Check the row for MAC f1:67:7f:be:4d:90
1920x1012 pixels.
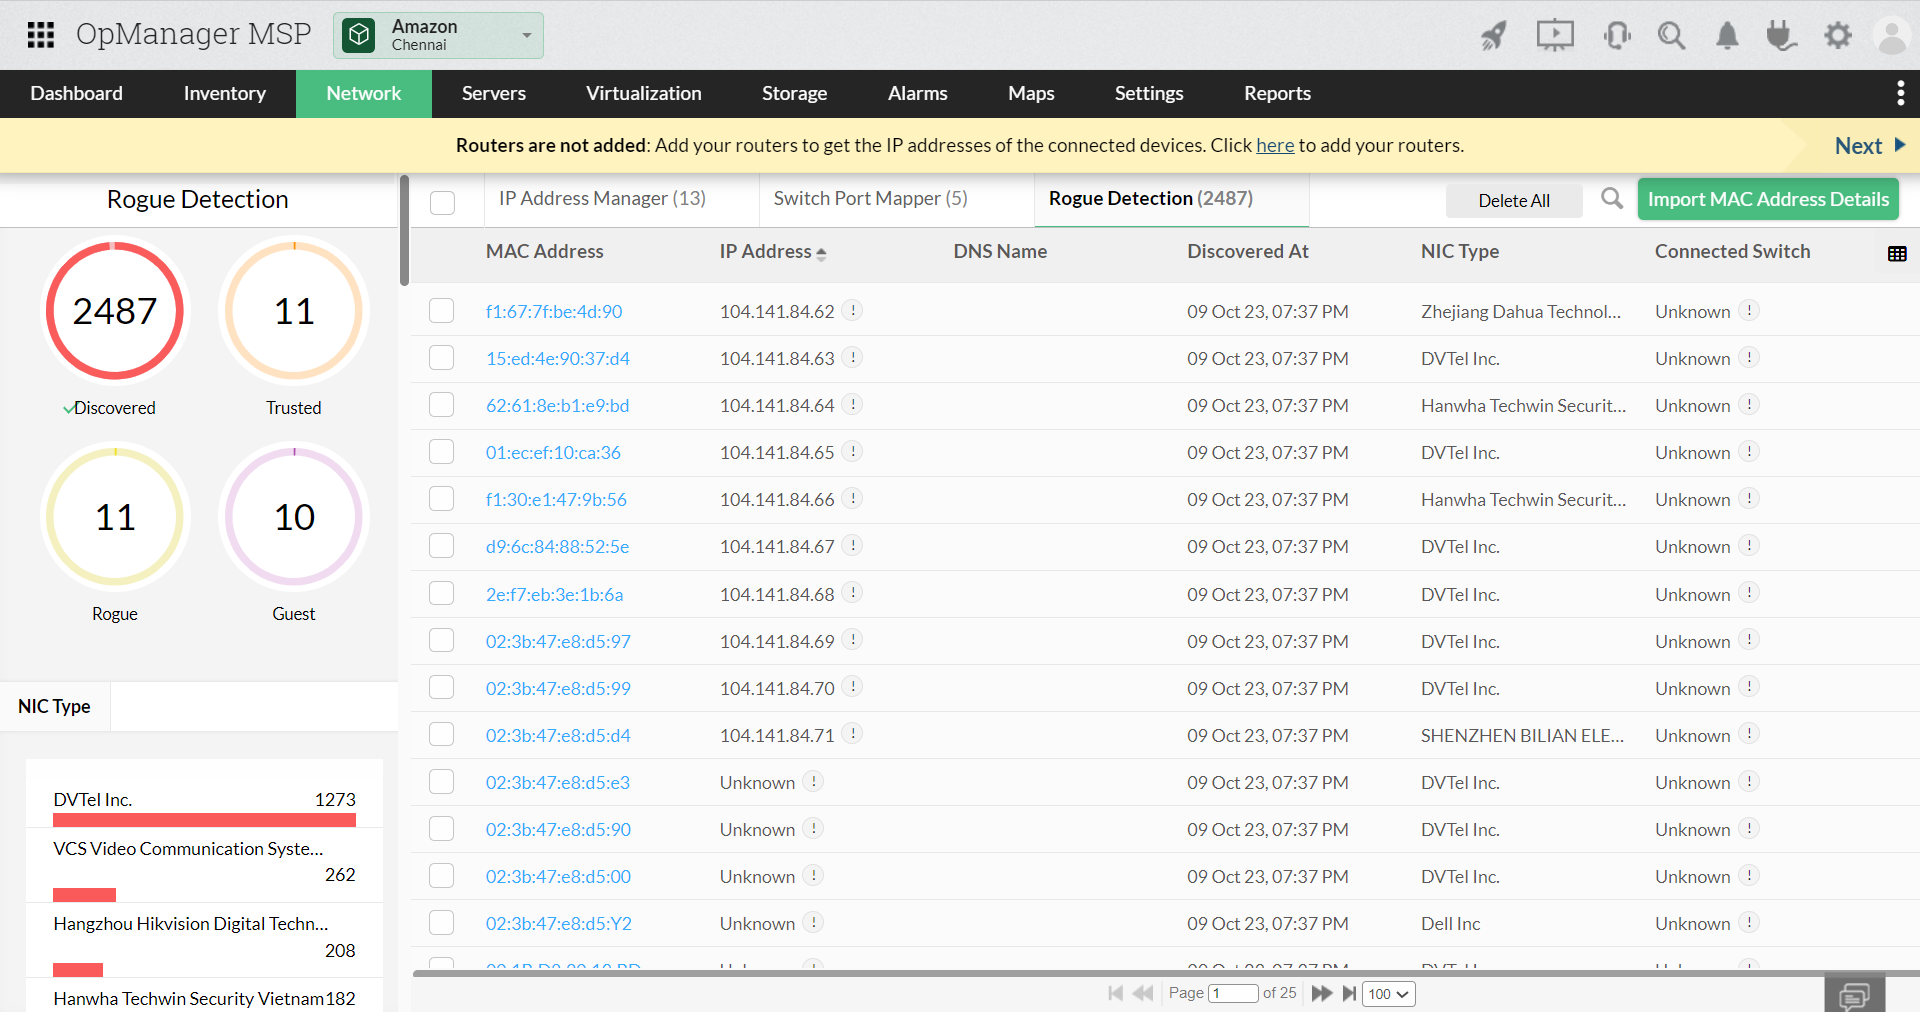(x=441, y=310)
